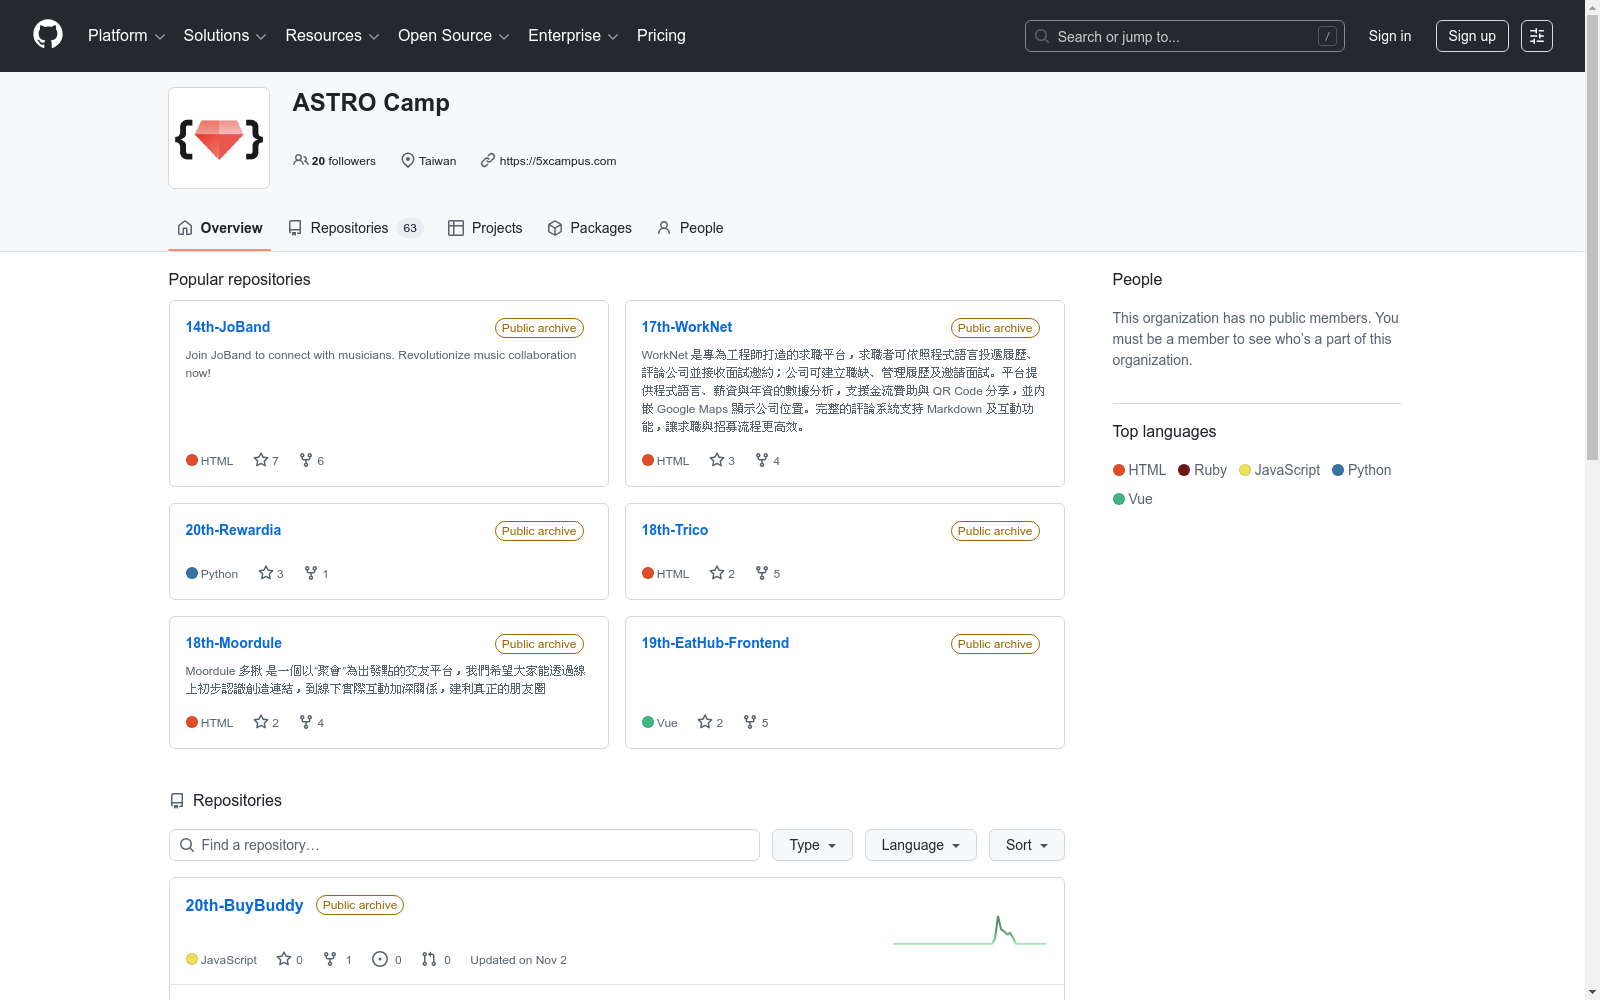Open the Sort dropdown
1600x1000 pixels.
1027,845
